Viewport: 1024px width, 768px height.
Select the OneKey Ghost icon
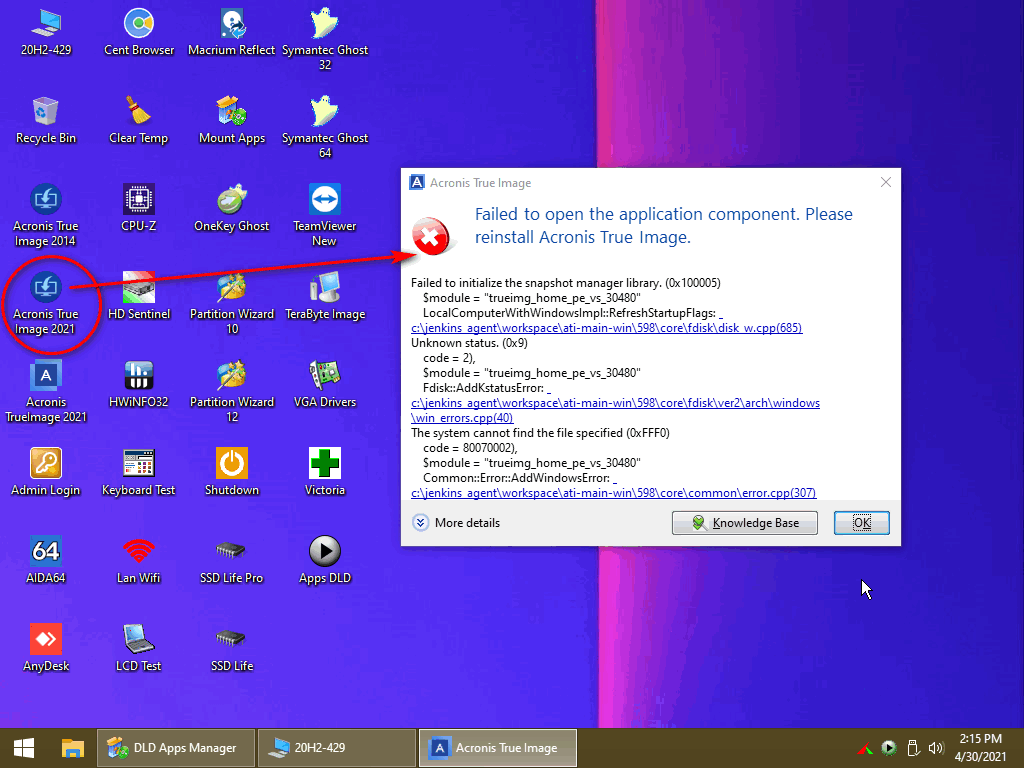(x=232, y=209)
